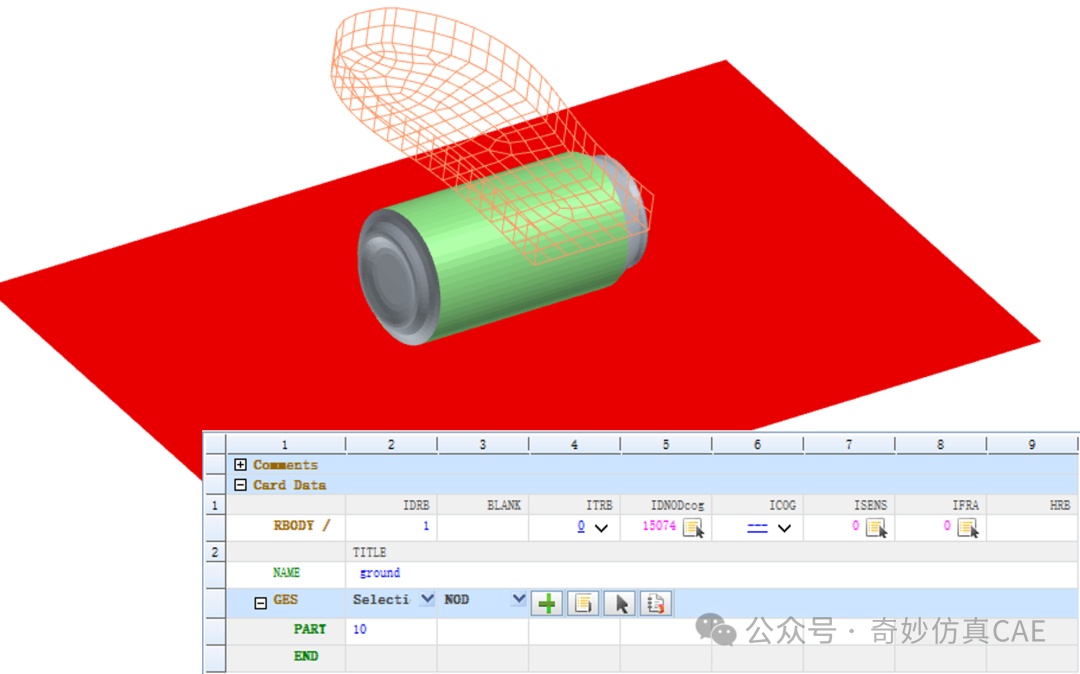The width and height of the screenshot is (1080, 674).
Task: Open the ITRB dropdown arrow
Action: coord(601,528)
